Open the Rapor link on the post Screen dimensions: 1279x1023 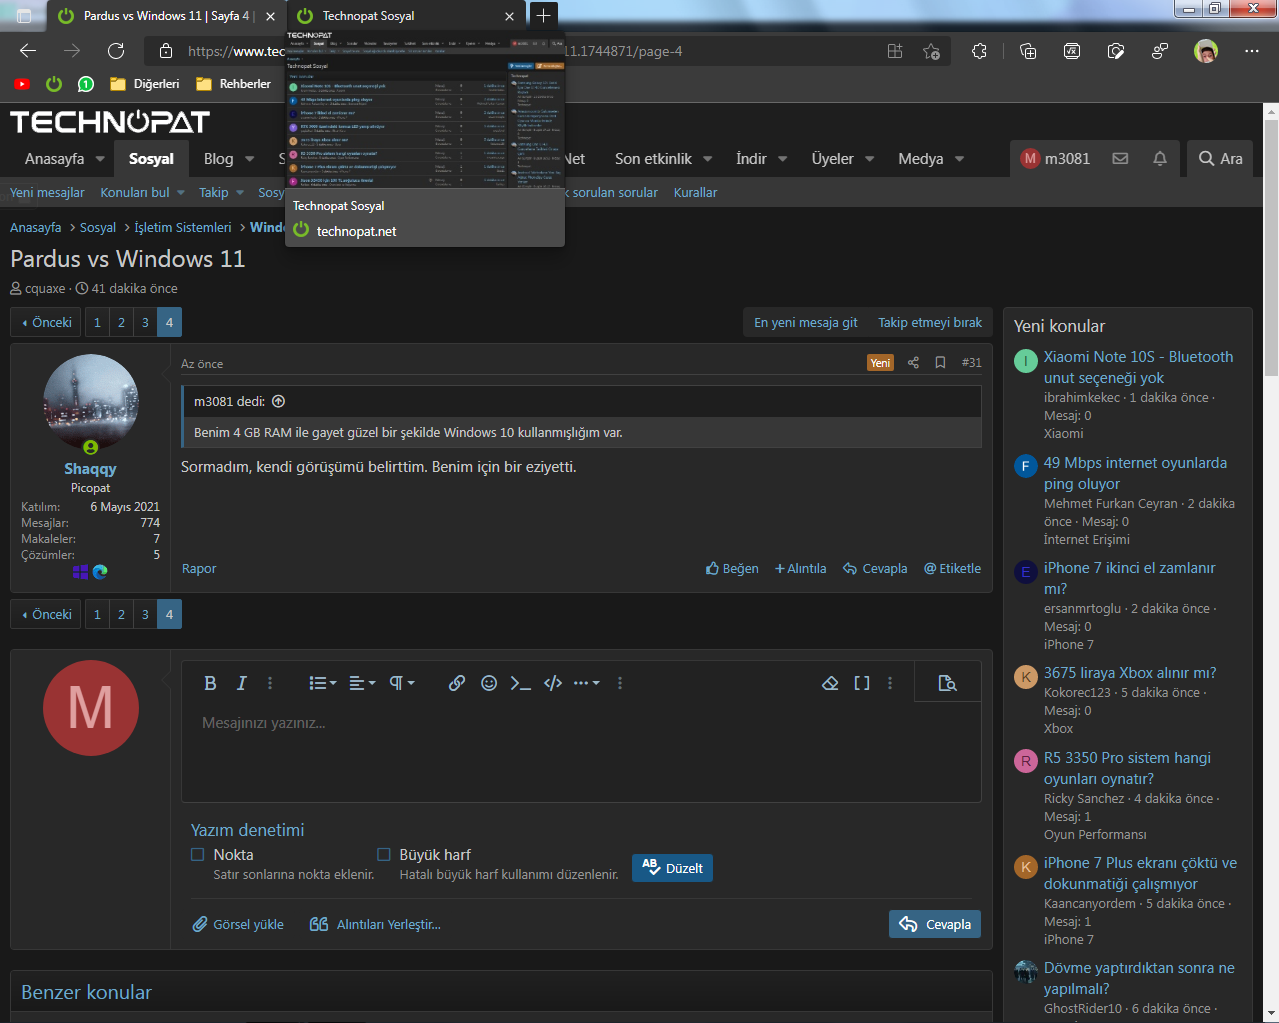click(x=199, y=568)
